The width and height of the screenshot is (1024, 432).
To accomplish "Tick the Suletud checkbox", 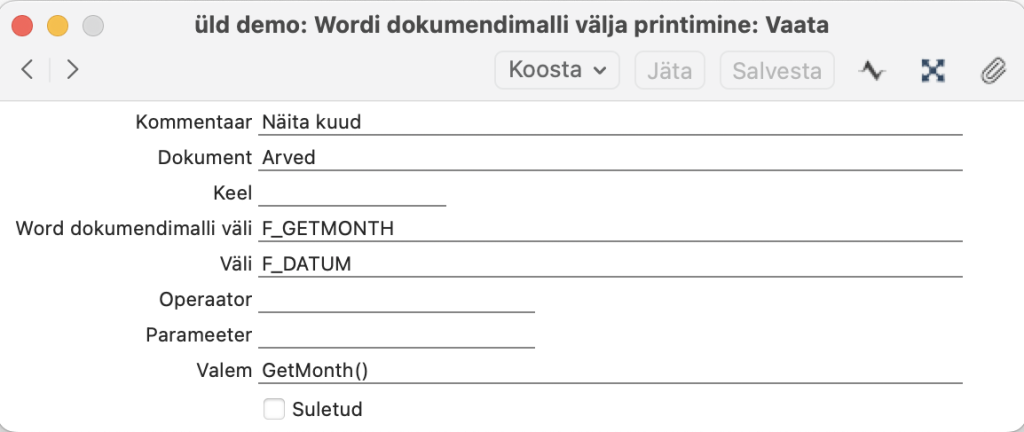I will 273,408.
